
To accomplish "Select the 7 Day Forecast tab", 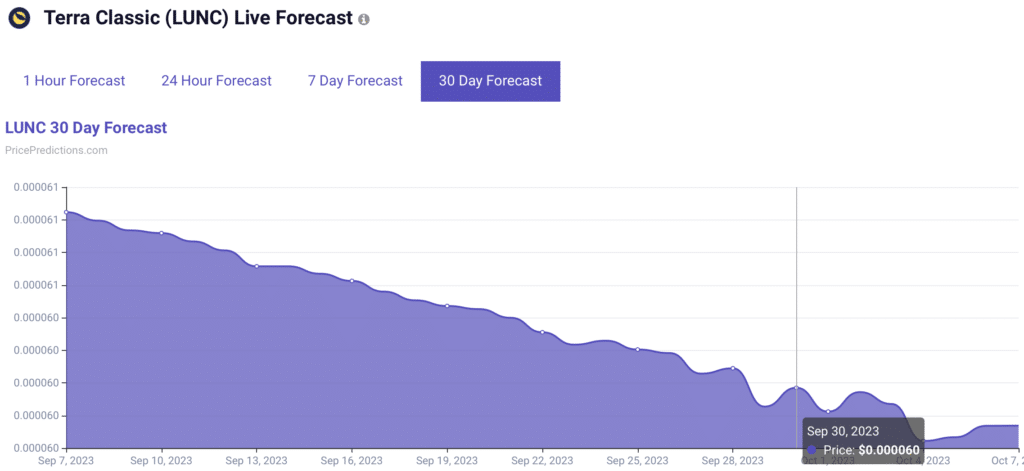I will tap(355, 81).
